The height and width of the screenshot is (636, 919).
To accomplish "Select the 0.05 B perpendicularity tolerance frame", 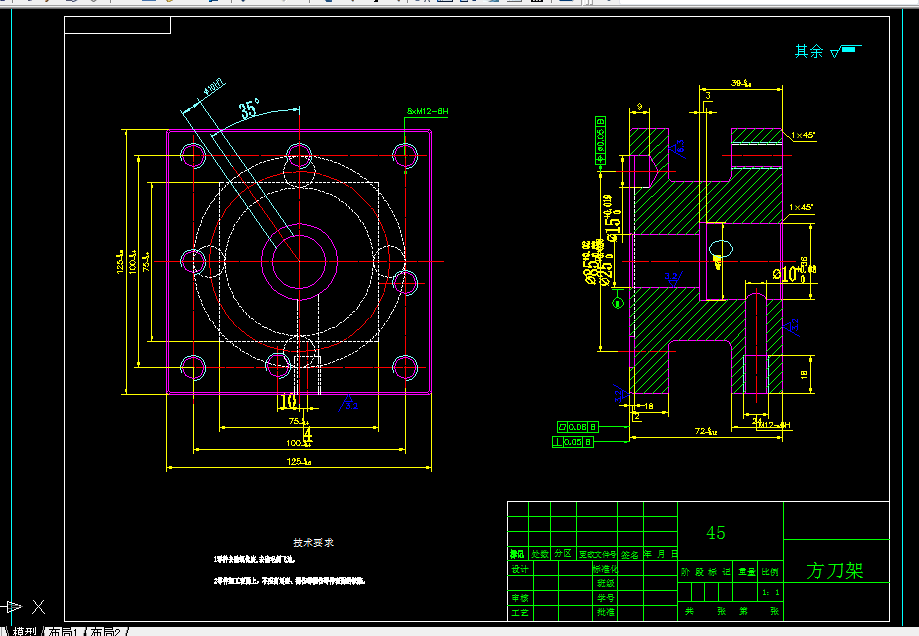I will 573,442.
